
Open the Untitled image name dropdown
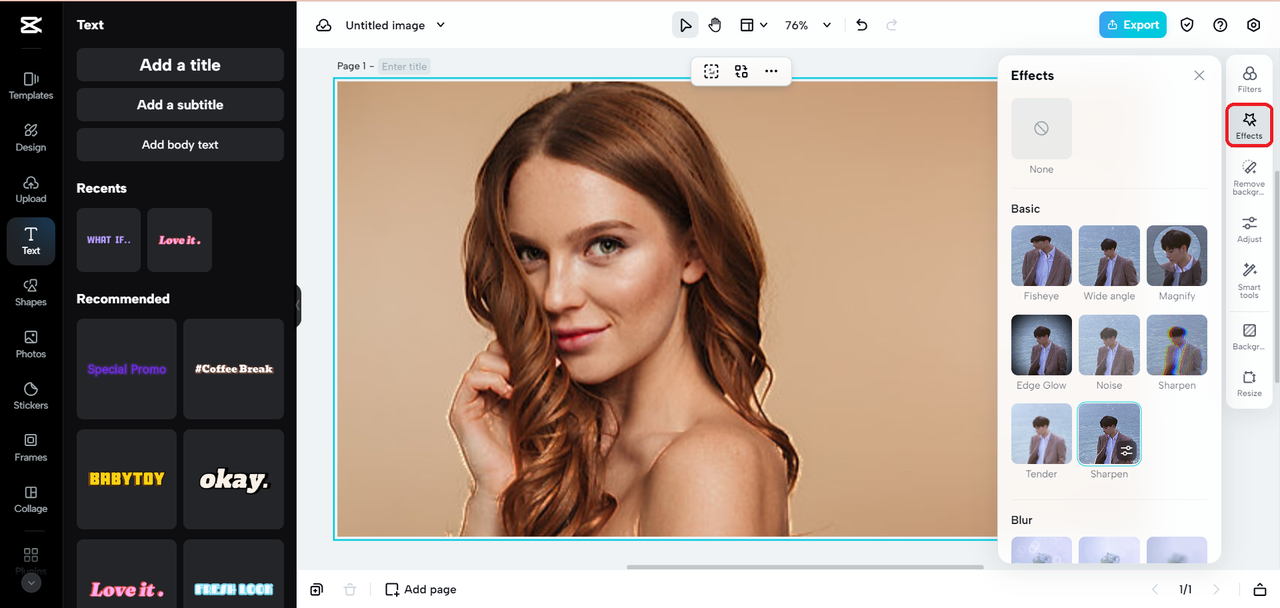395,25
